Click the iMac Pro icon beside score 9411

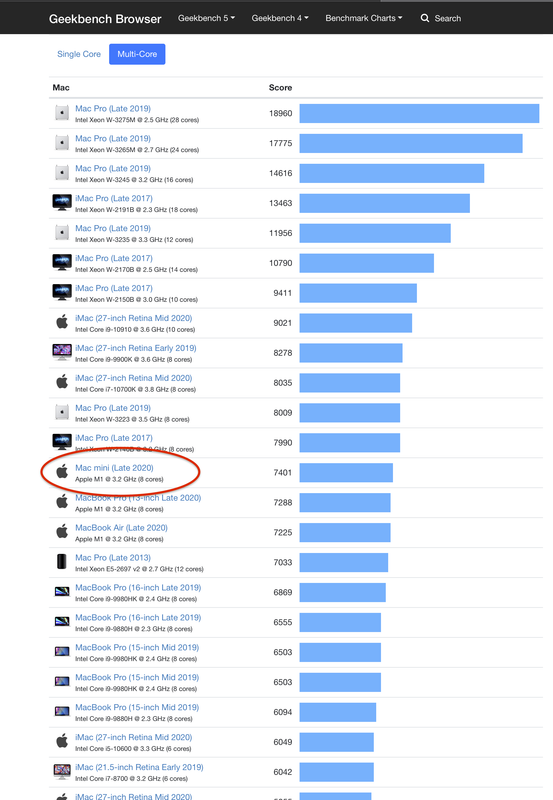62,292
